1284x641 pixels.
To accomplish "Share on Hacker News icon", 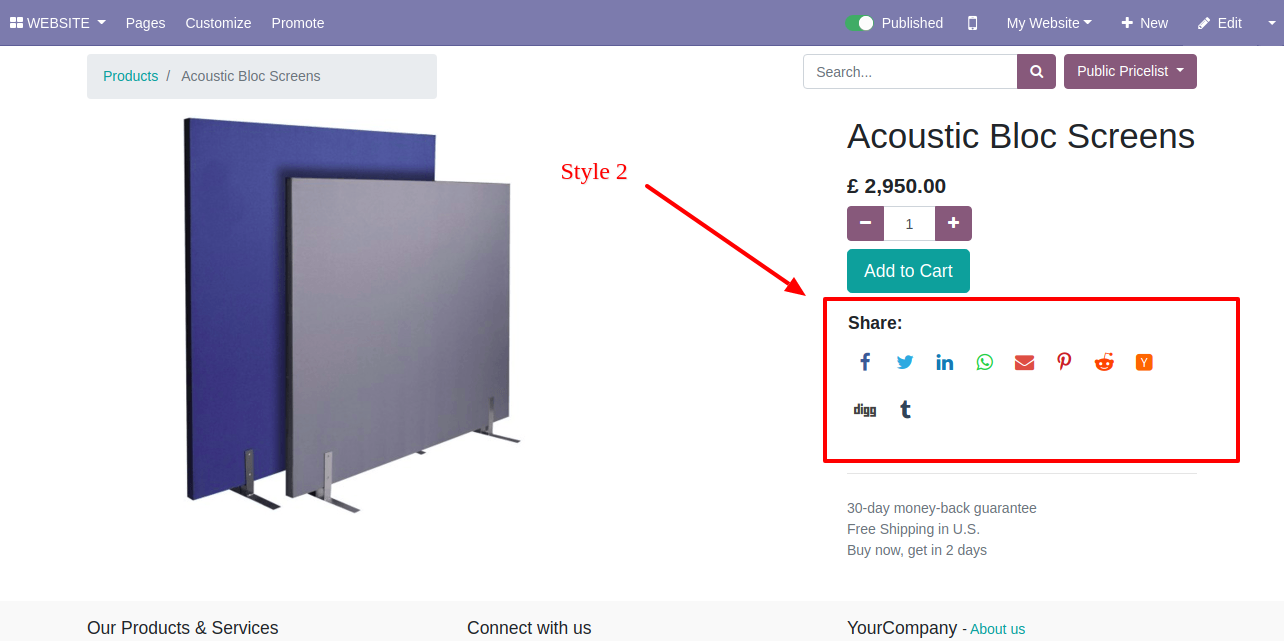I will click(1144, 362).
